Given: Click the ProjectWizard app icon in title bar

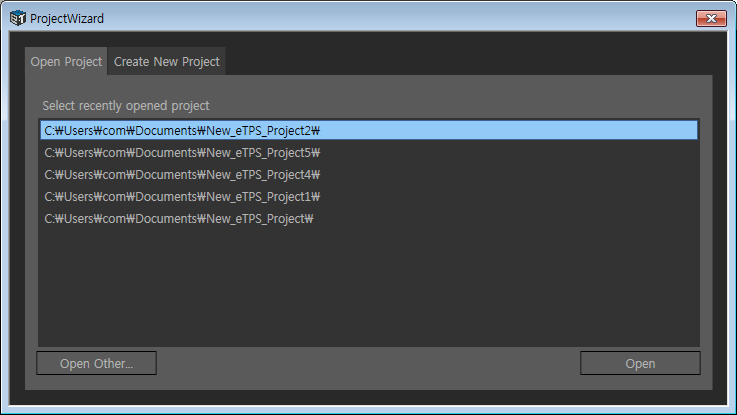Looking at the screenshot, I should [17, 18].
